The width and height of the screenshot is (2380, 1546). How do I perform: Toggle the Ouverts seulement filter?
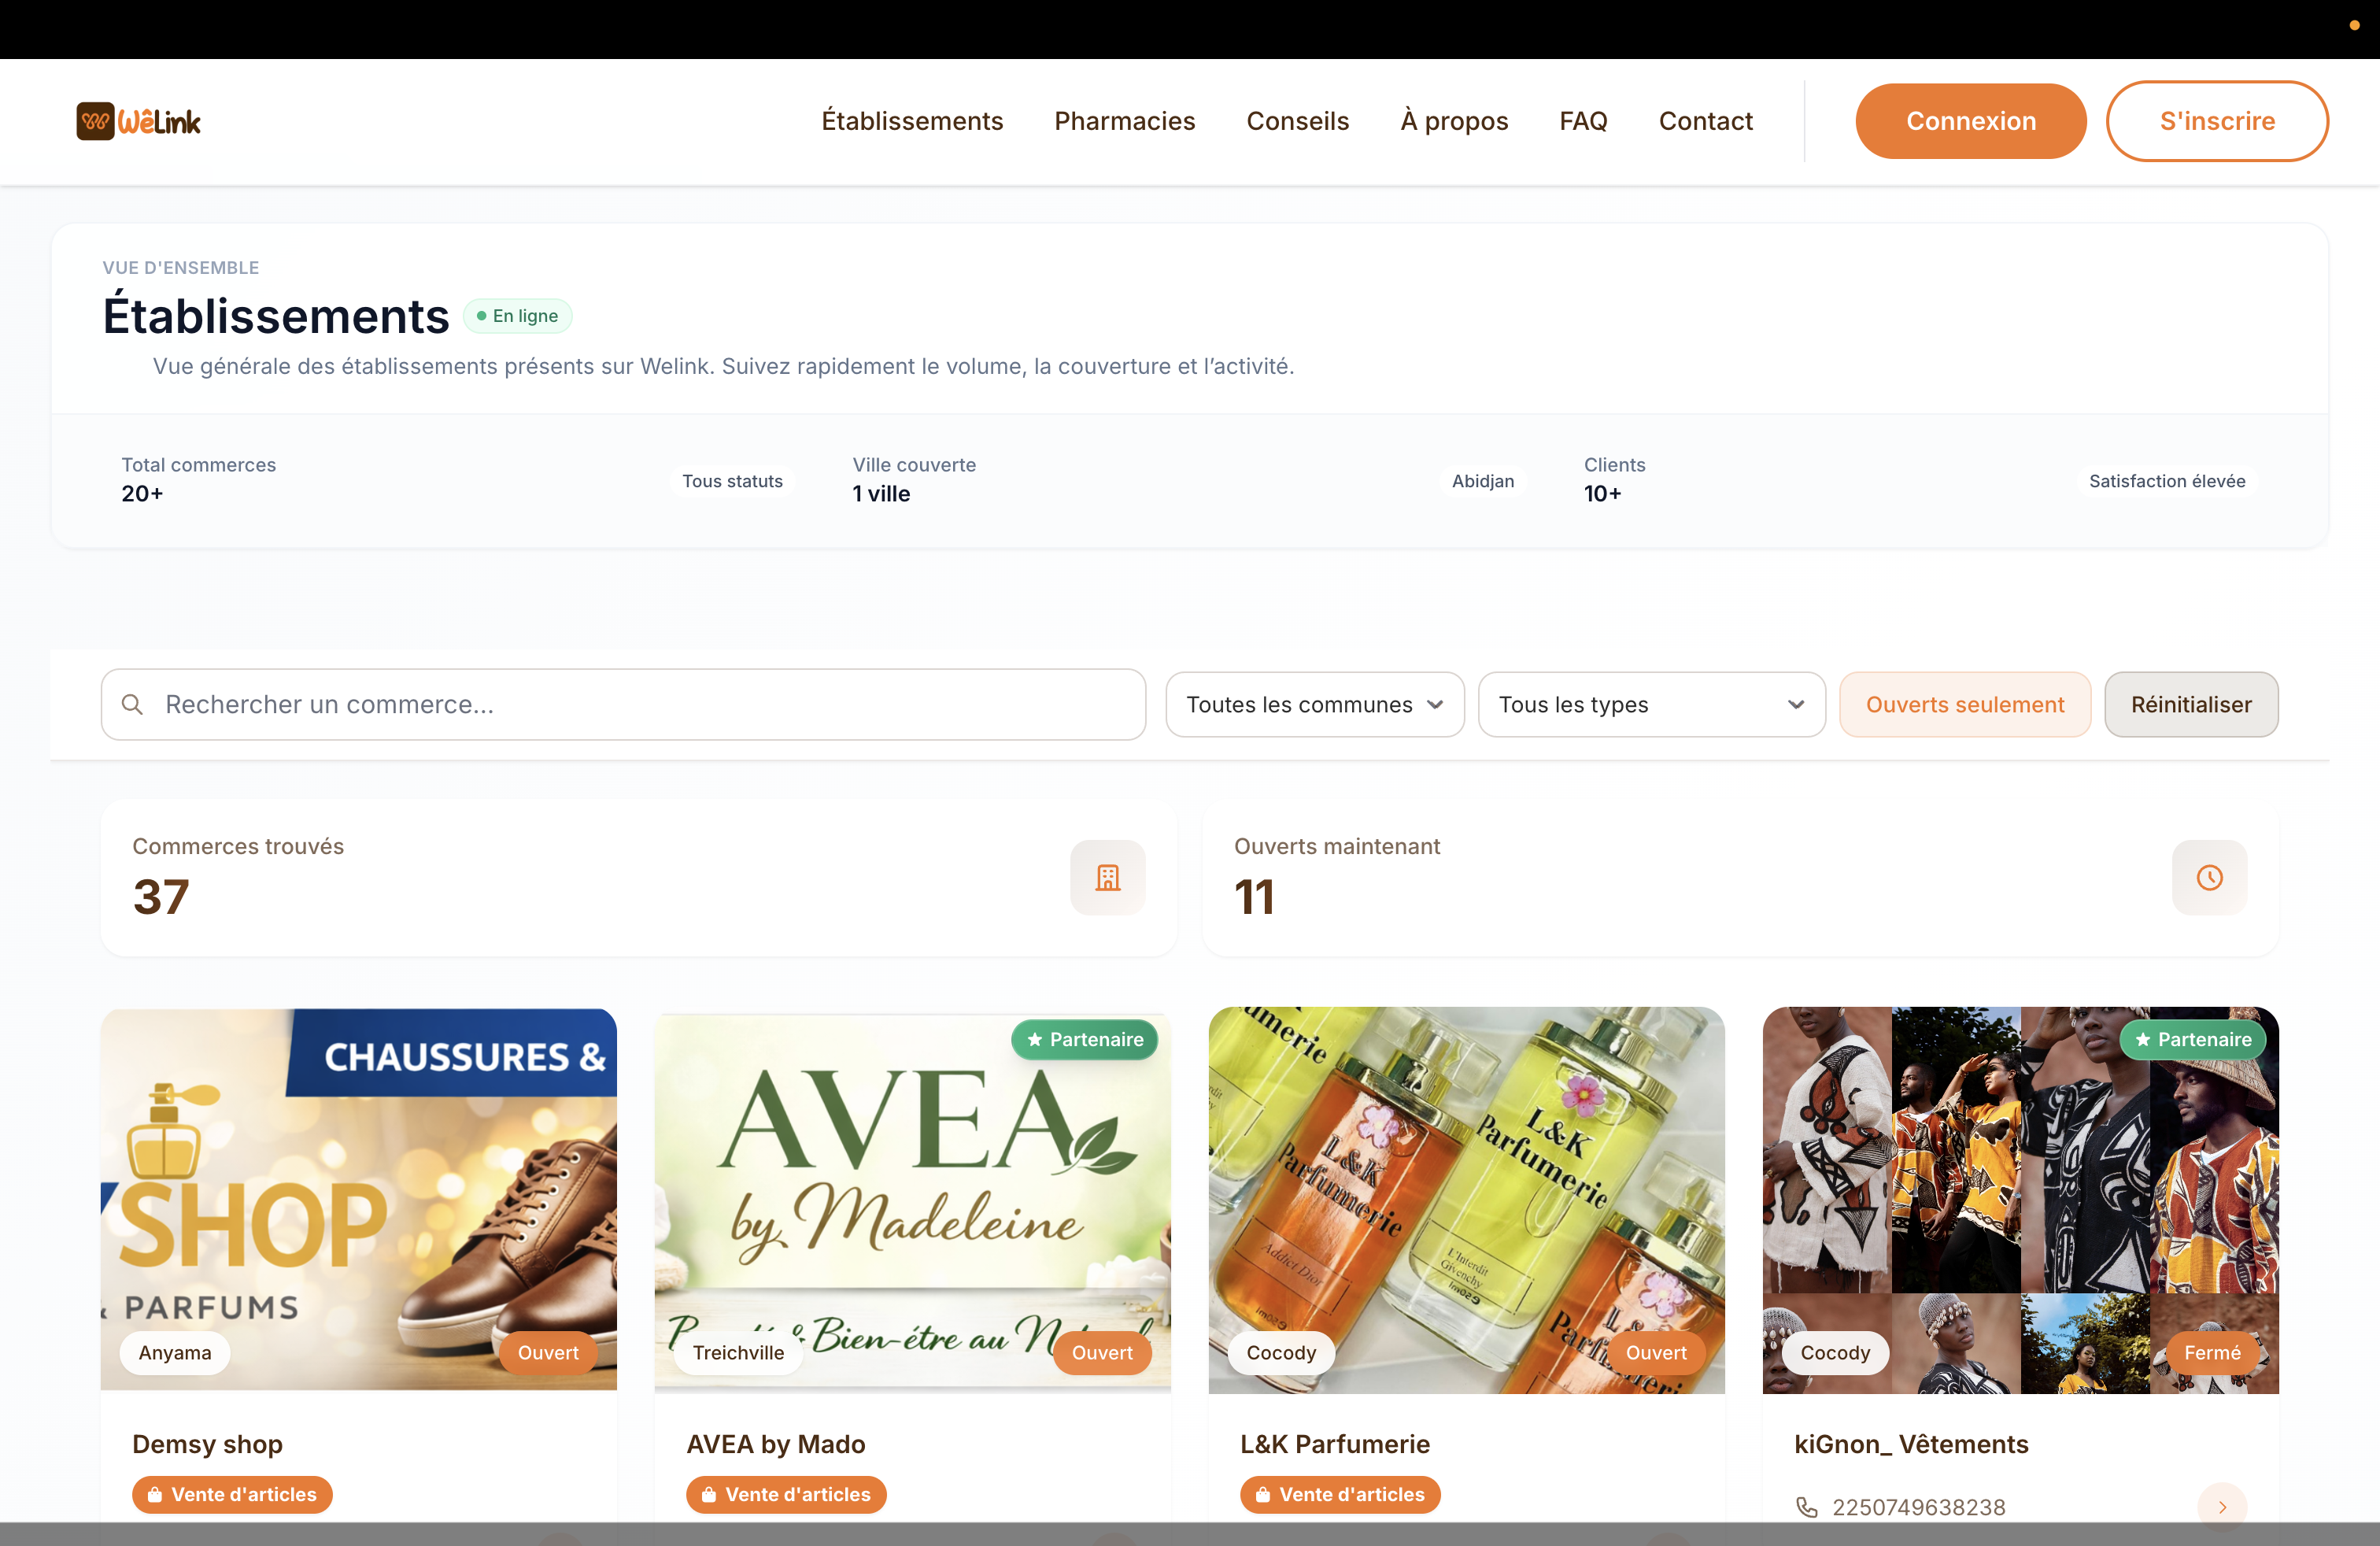click(1965, 705)
